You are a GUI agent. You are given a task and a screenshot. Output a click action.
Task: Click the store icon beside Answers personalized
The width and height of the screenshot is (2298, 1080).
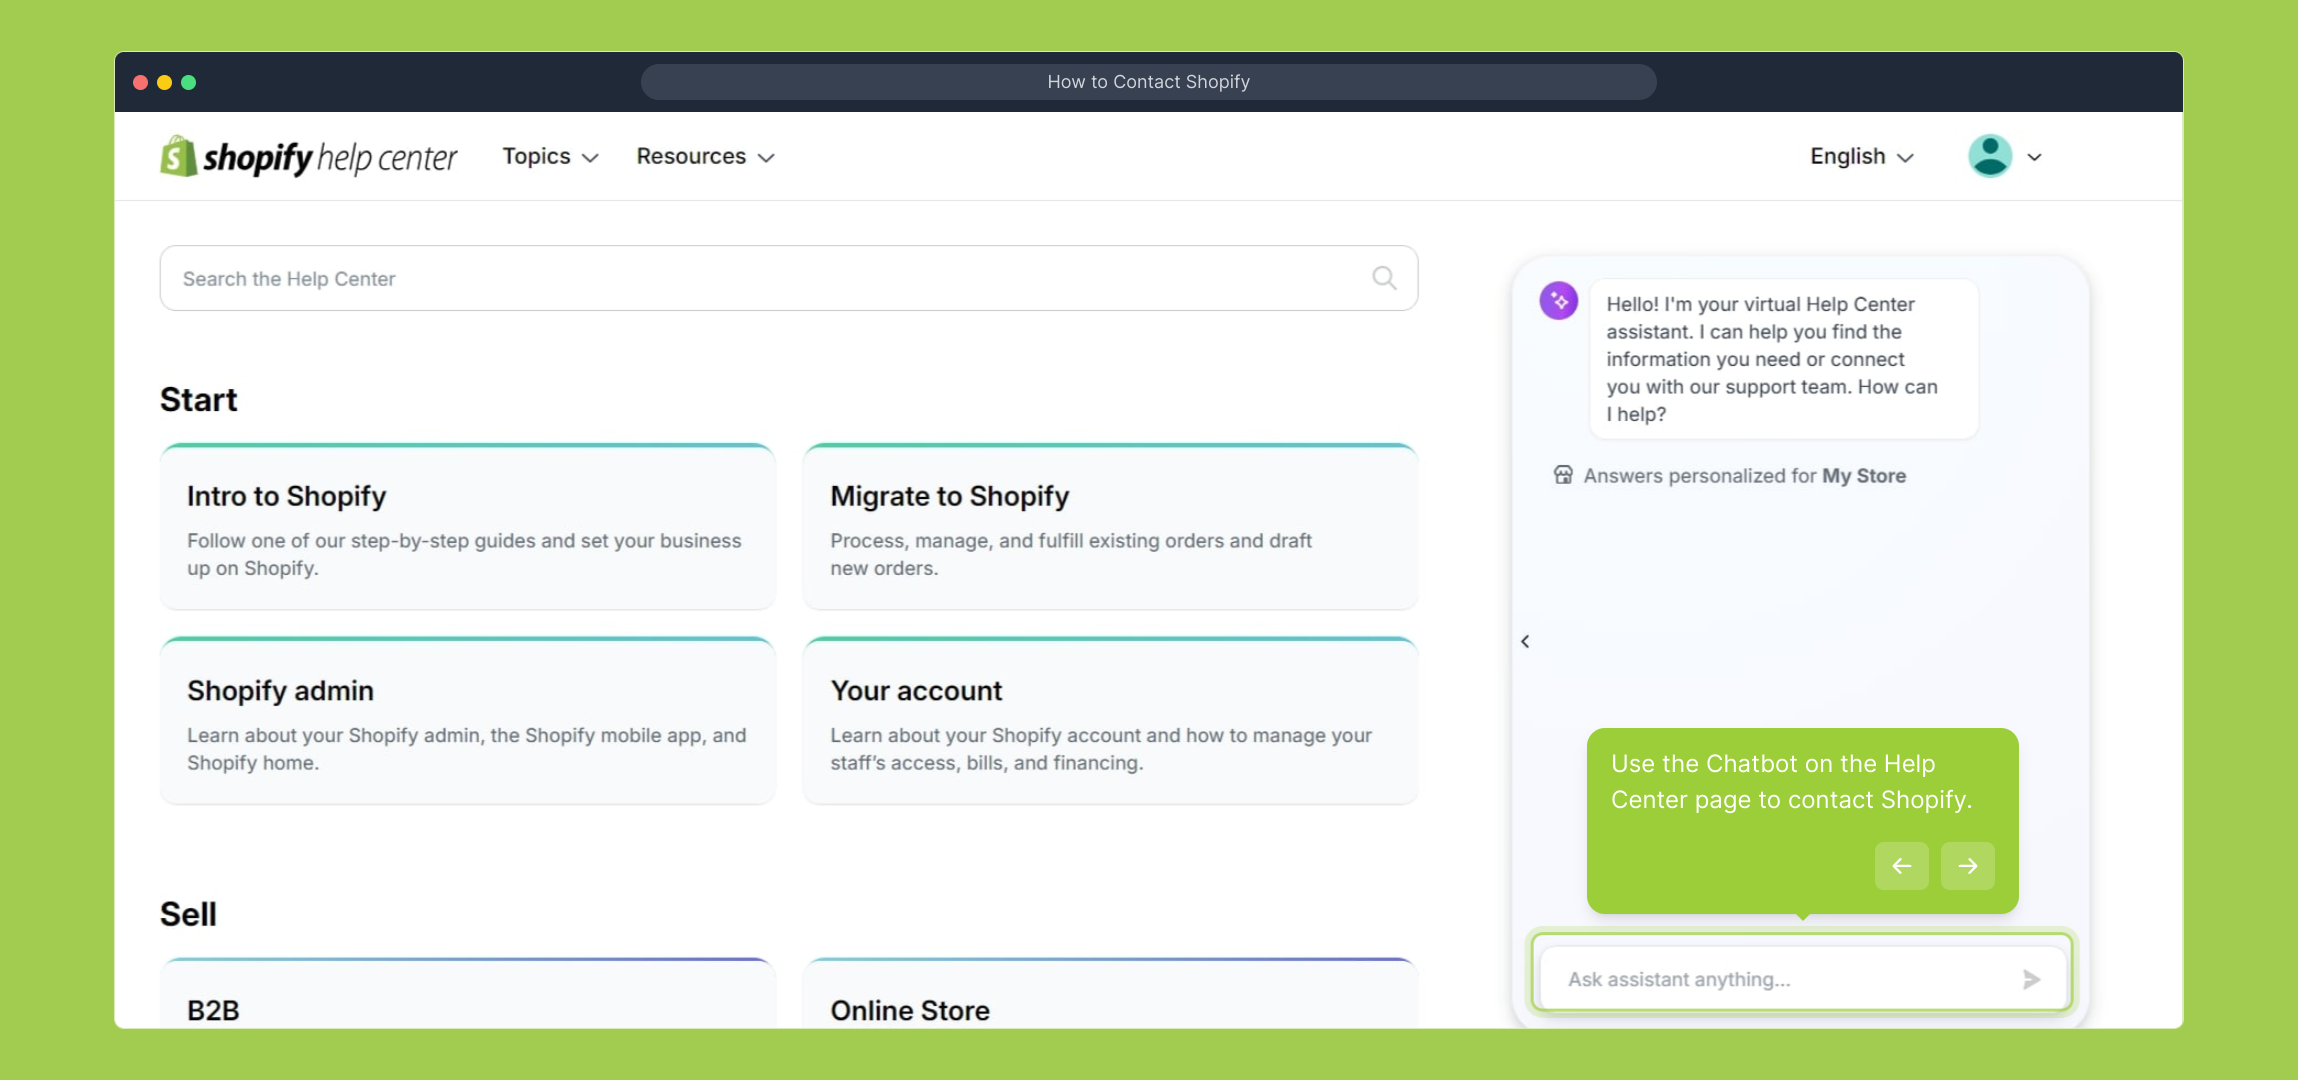(1563, 475)
